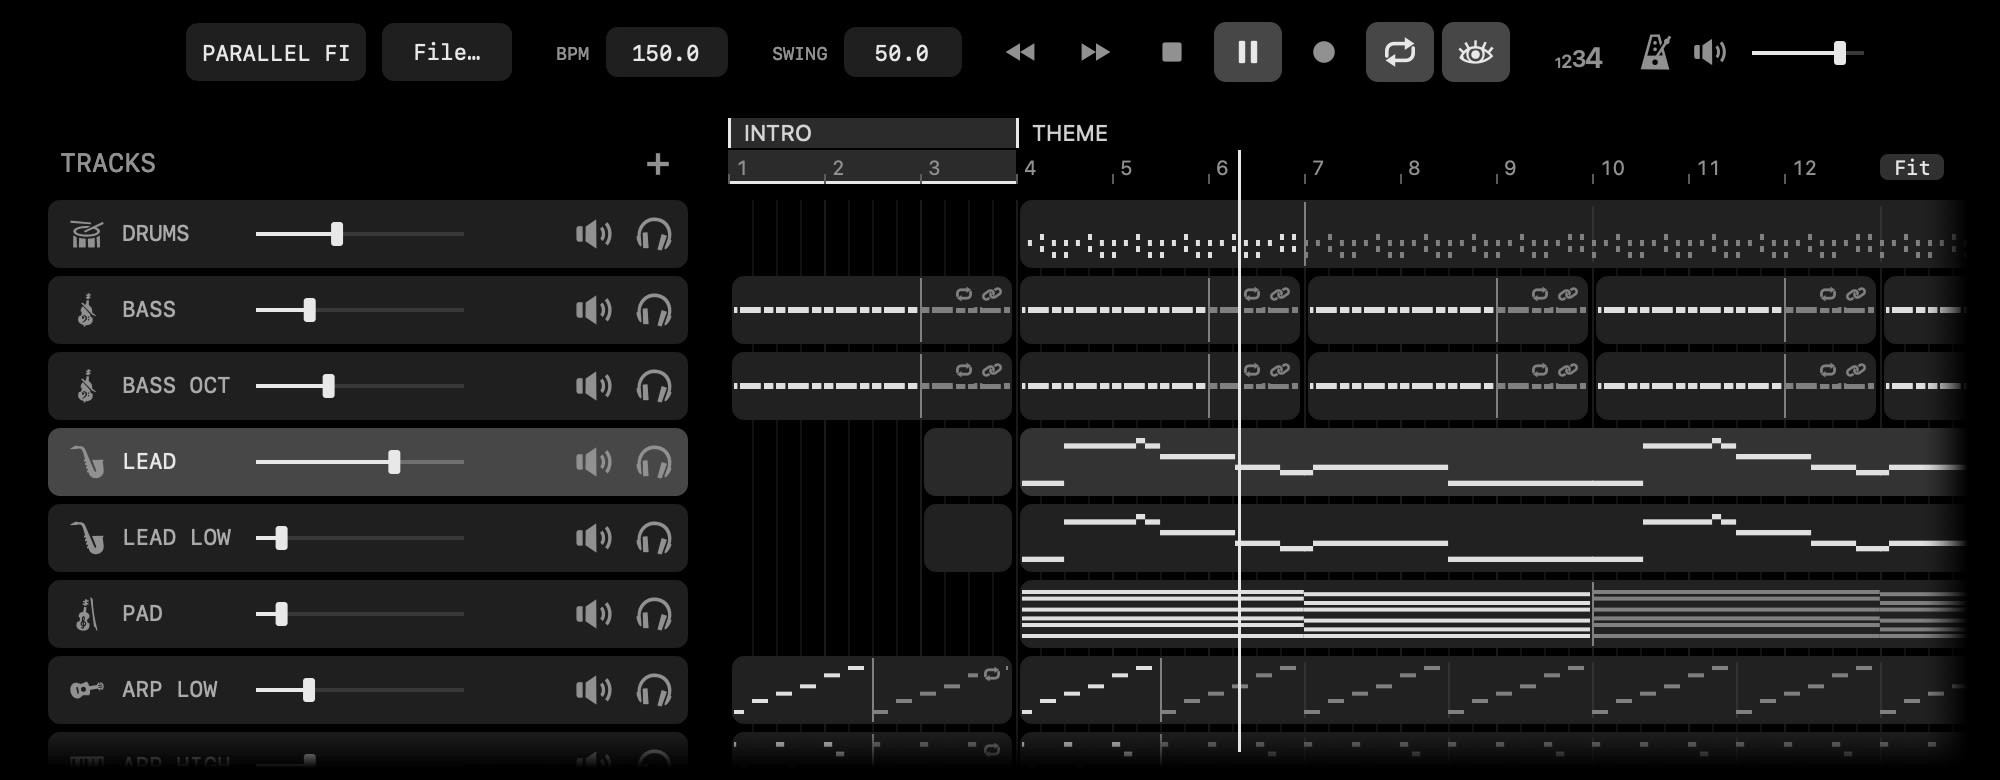Solo the BASS track with headphones
The image size is (2000, 780).
point(654,310)
